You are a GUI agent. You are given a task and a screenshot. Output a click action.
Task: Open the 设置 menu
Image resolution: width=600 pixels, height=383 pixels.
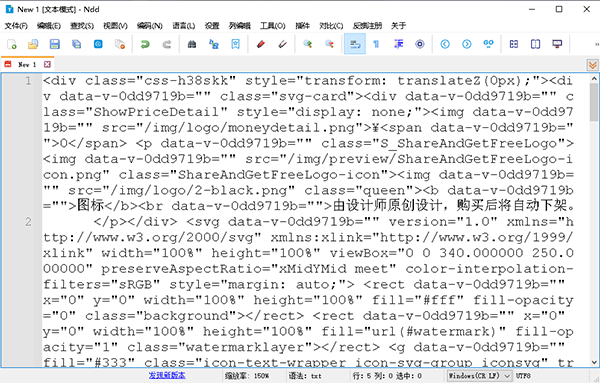[212, 26]
